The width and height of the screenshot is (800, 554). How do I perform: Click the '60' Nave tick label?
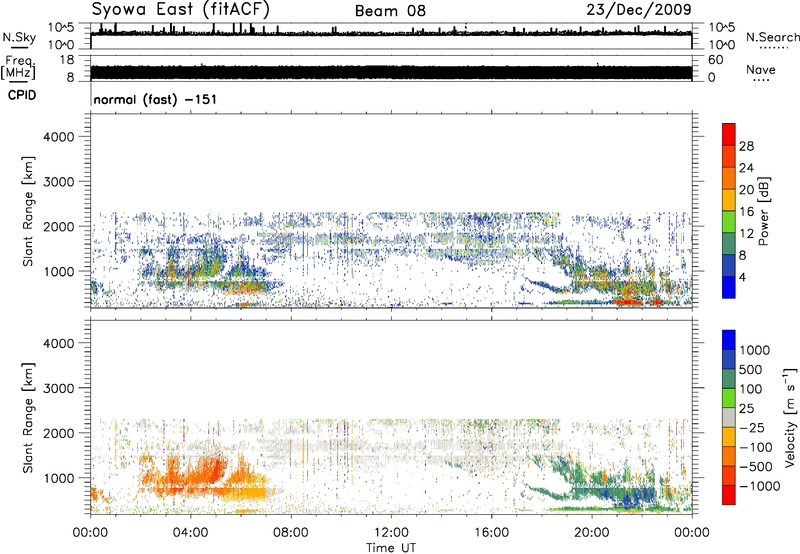715,60
